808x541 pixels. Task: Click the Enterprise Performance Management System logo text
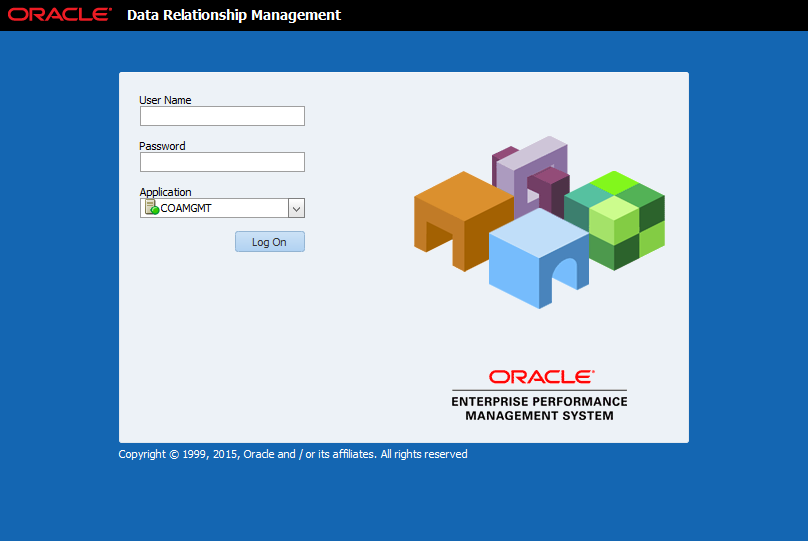pyautogui.click(x=539, y=409)
